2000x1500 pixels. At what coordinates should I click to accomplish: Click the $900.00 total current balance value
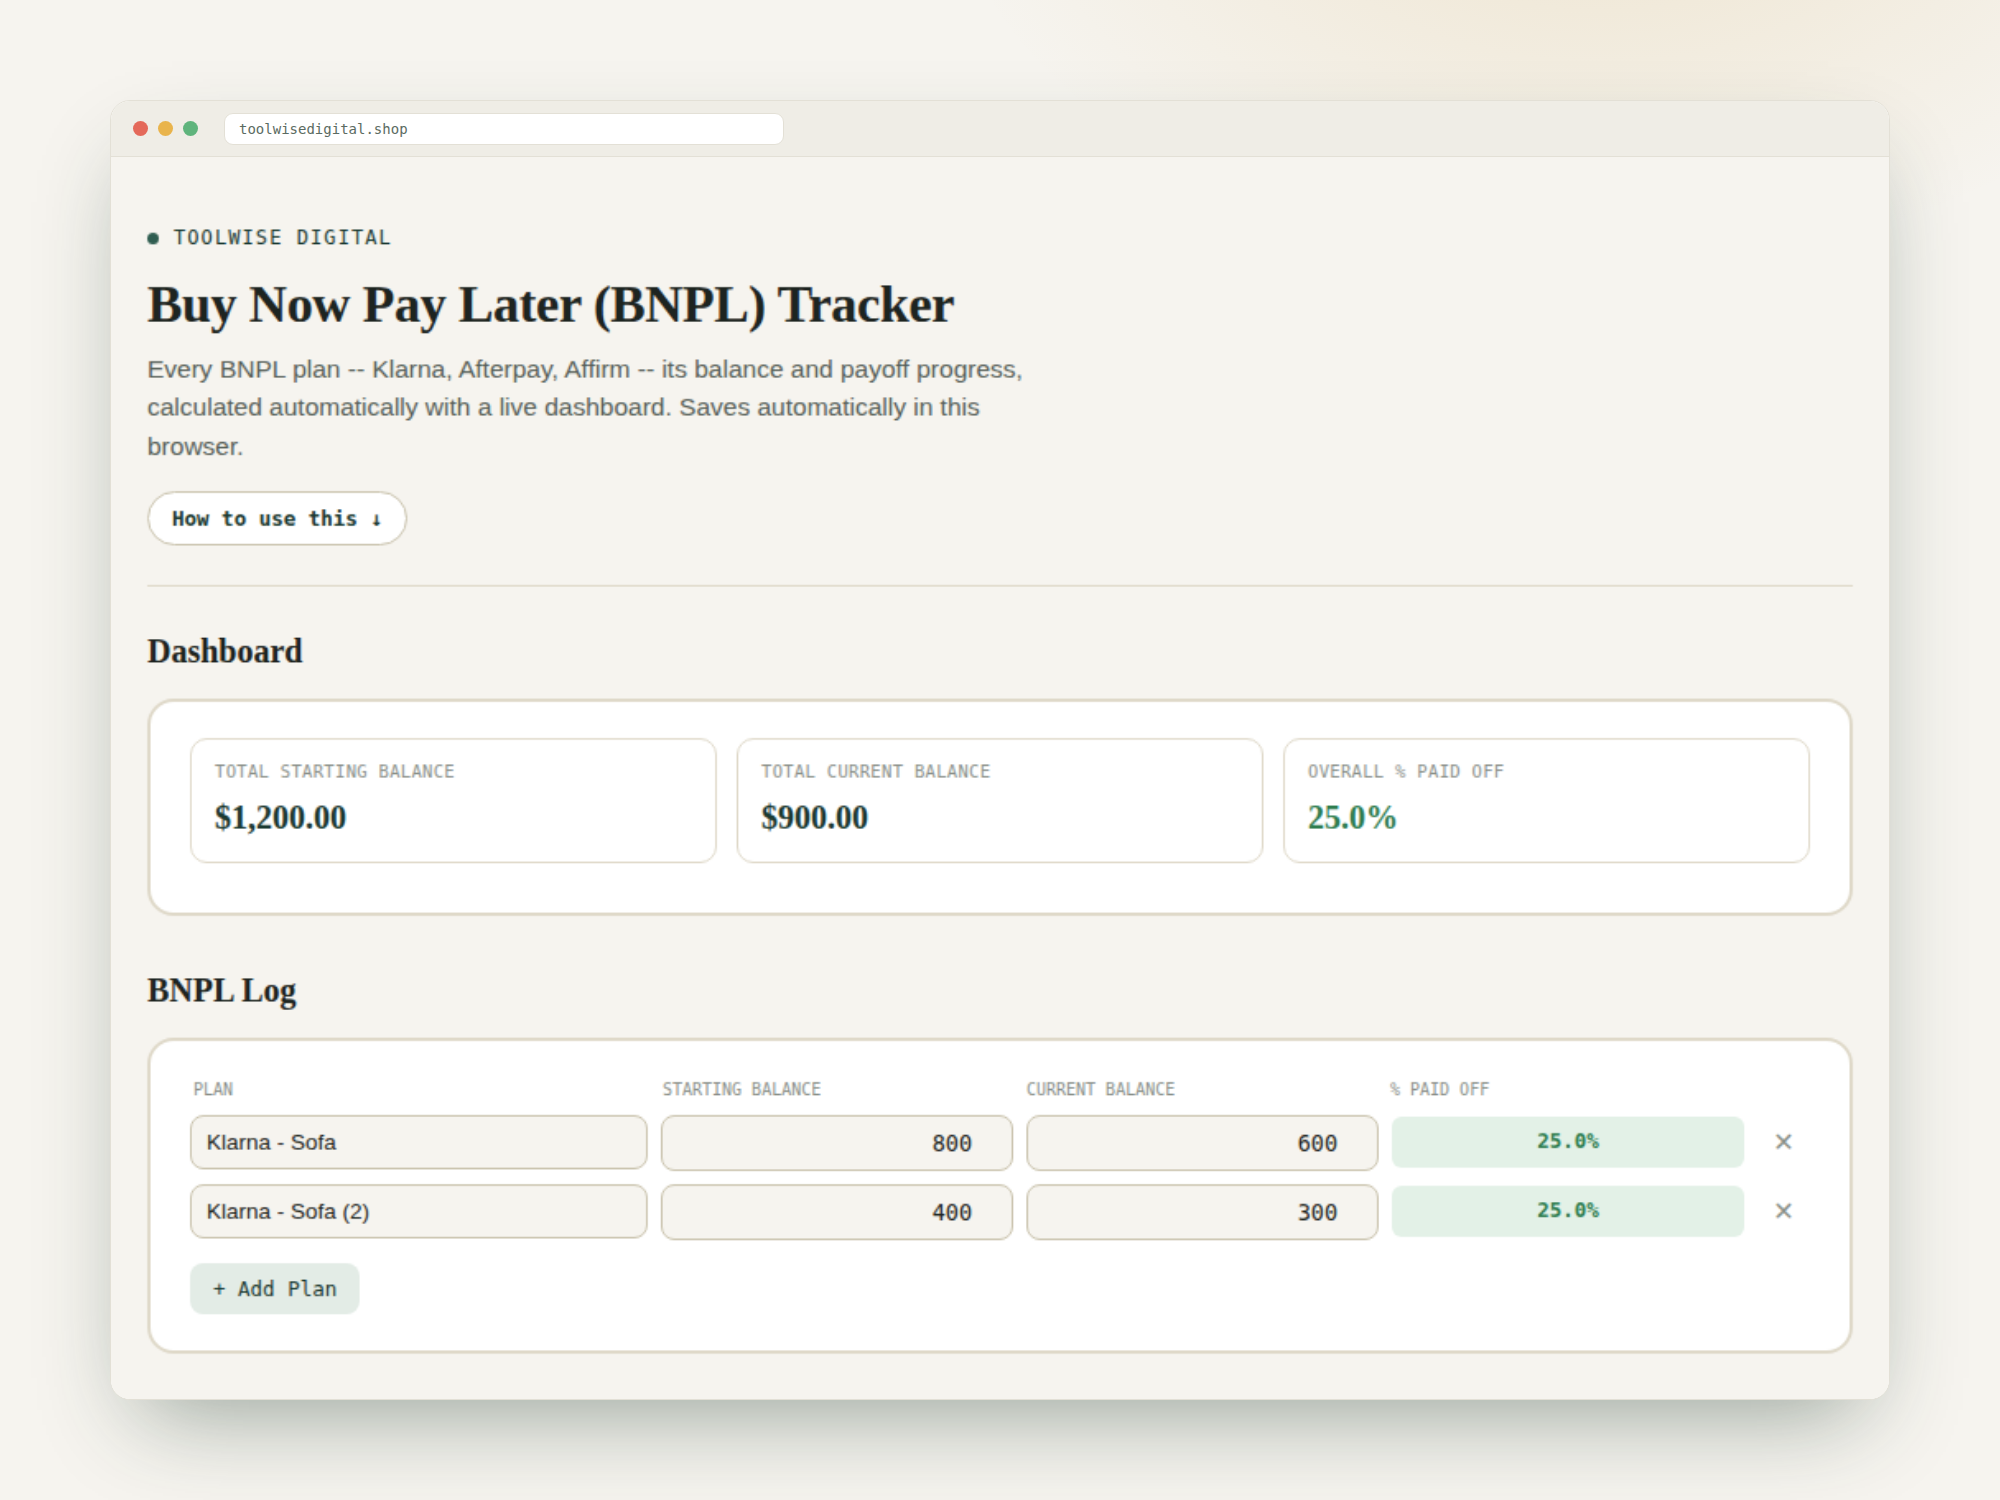[x=815, y=818]
